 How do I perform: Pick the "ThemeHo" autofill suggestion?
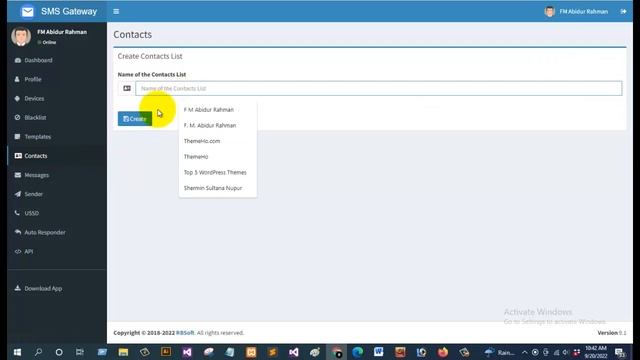click(x=218, y=157)
